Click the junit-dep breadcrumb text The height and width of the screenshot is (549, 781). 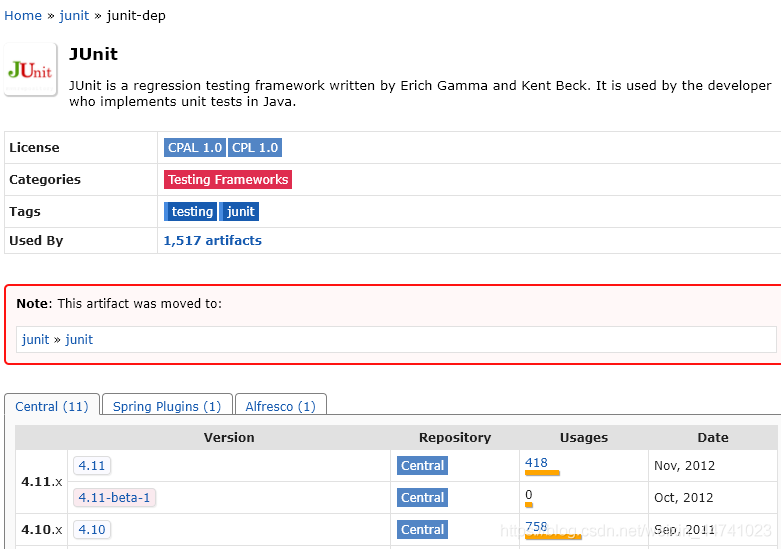136,15
